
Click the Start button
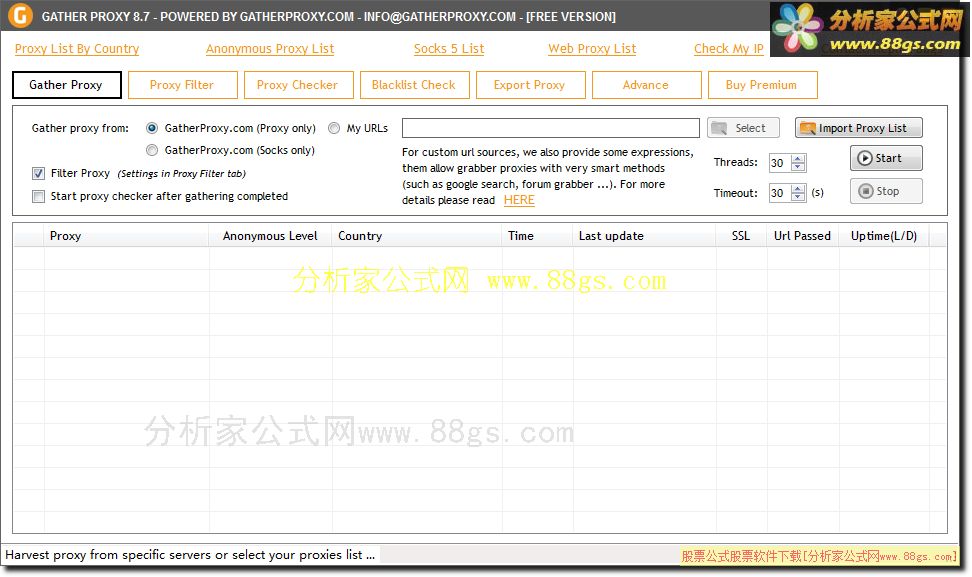pyautogui.click(x=886, y=158)
